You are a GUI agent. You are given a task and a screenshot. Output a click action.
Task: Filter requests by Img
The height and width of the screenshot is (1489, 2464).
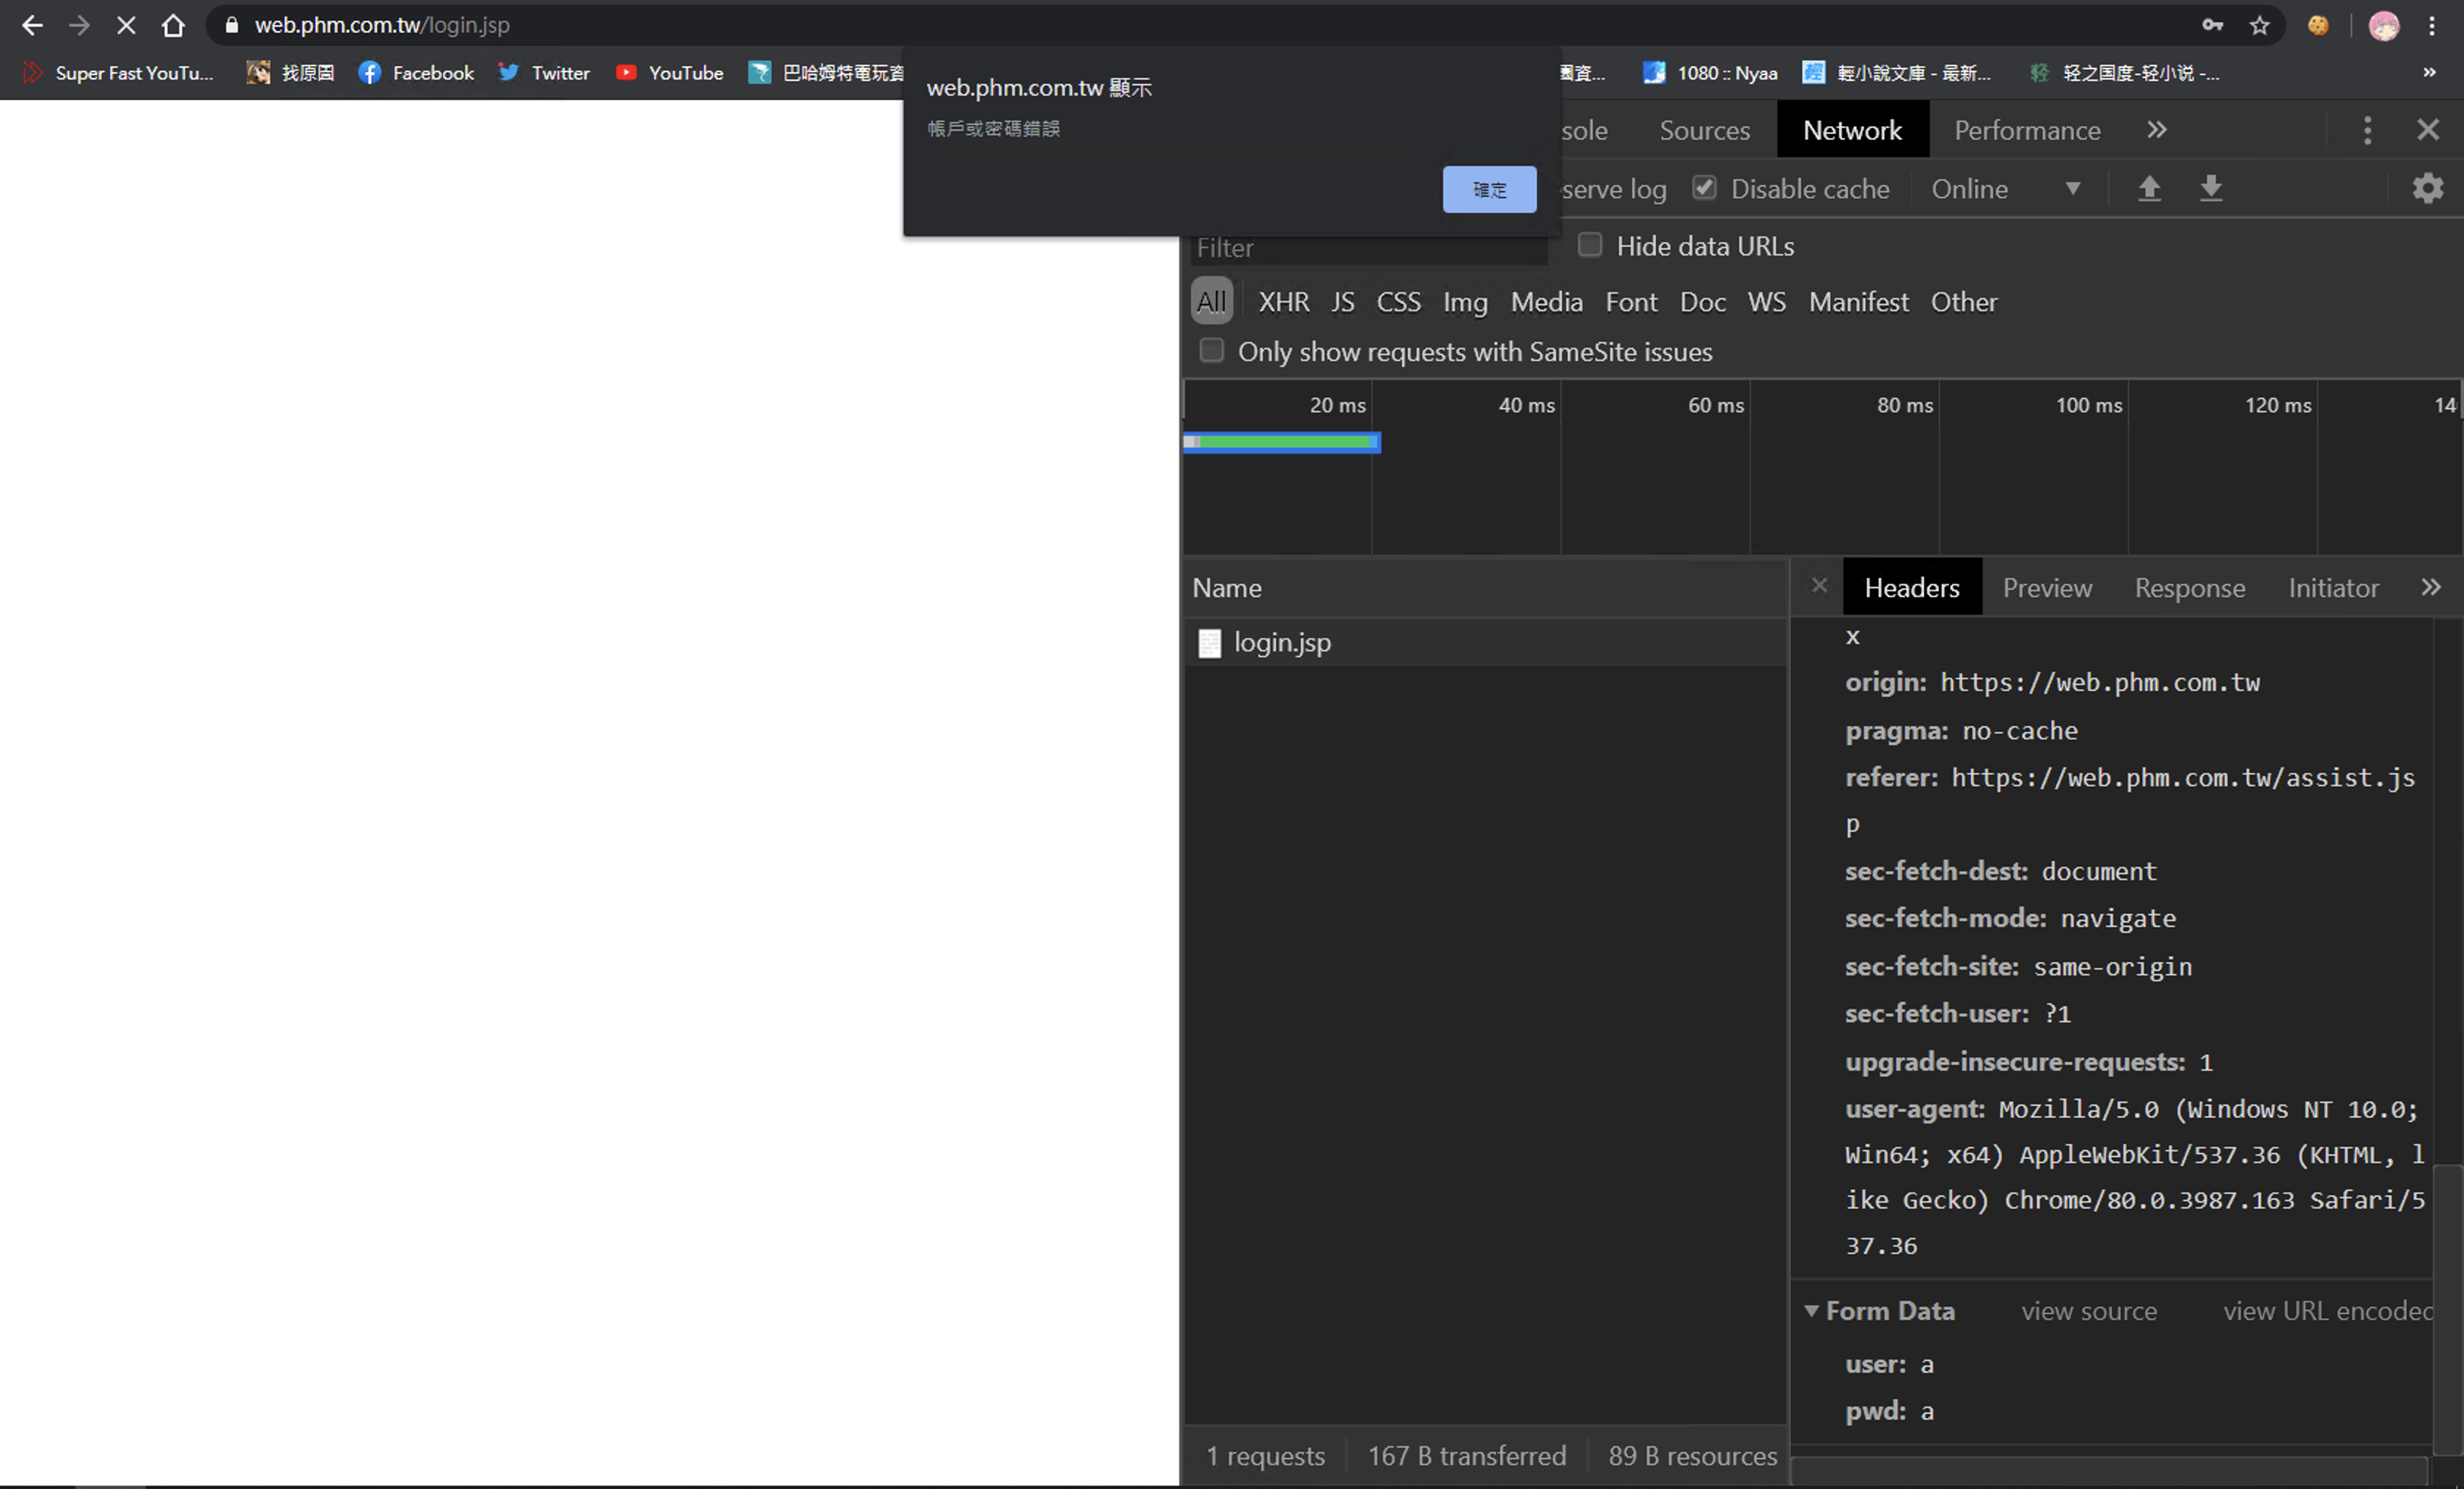click(1465, 302)
